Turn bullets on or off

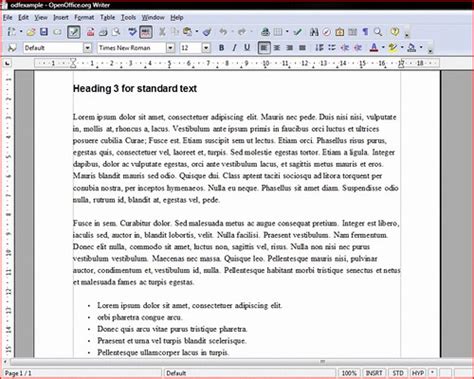pos(332,48)
